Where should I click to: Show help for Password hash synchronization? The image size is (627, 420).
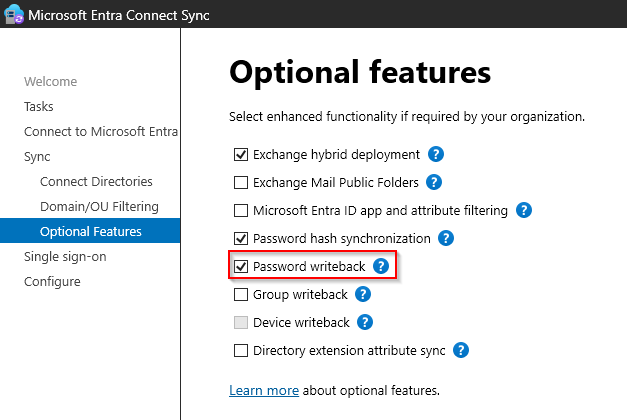pos(446,239)
